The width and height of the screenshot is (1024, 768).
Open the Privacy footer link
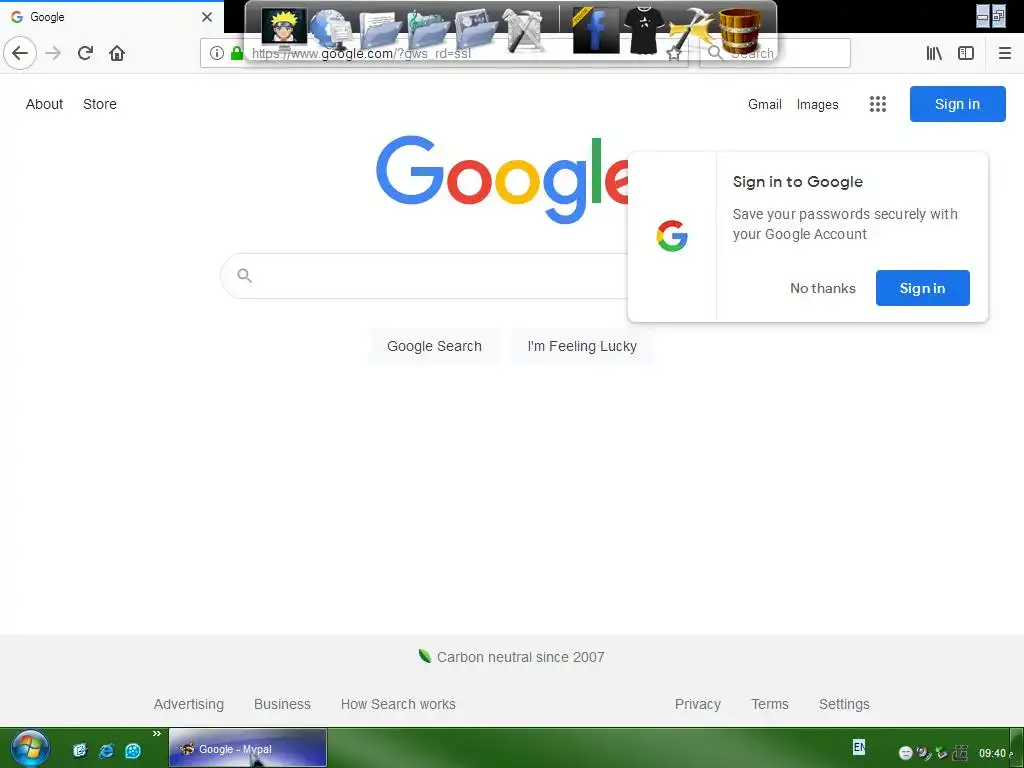click(697, 704)
